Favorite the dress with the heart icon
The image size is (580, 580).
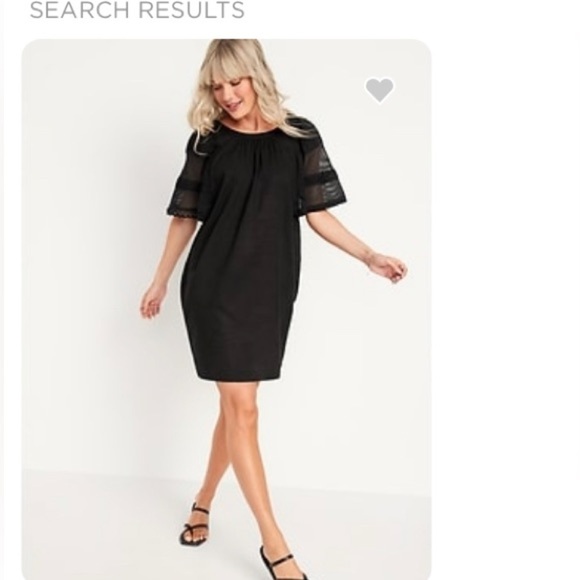[380, 90]
